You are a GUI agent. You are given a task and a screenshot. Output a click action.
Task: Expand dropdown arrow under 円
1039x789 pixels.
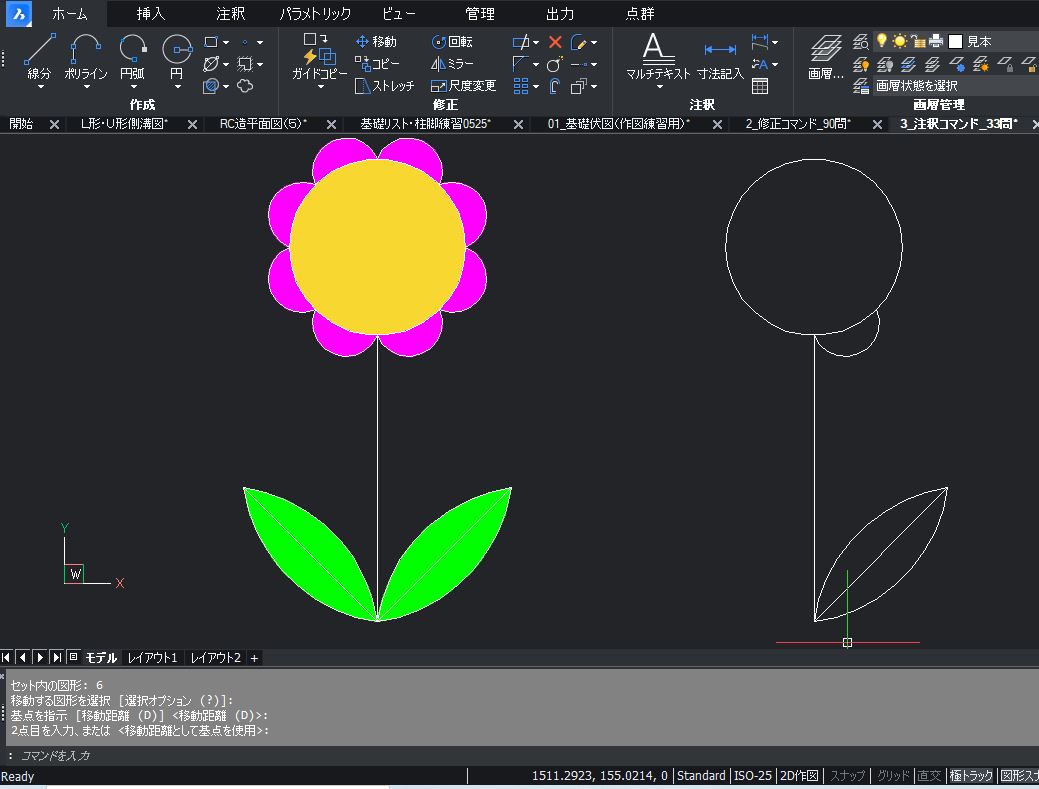pos(177,87)
